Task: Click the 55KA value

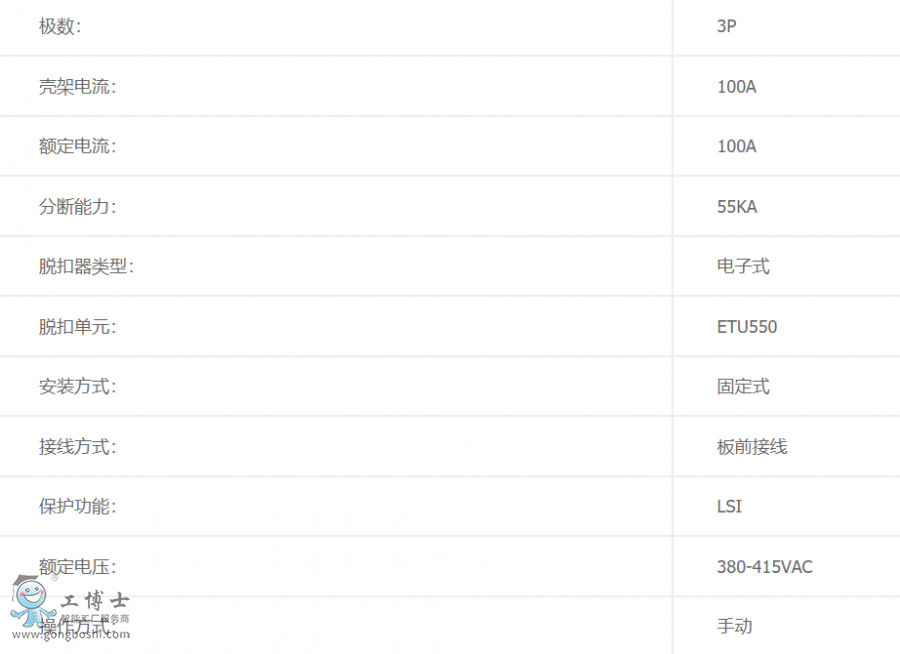Action: click(737, 207)
